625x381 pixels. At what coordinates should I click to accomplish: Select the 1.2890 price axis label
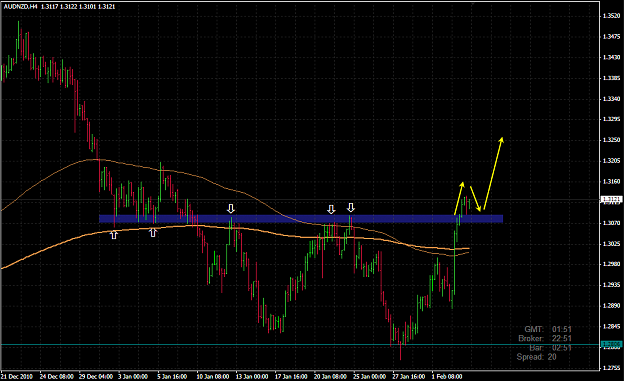point(611,306)
